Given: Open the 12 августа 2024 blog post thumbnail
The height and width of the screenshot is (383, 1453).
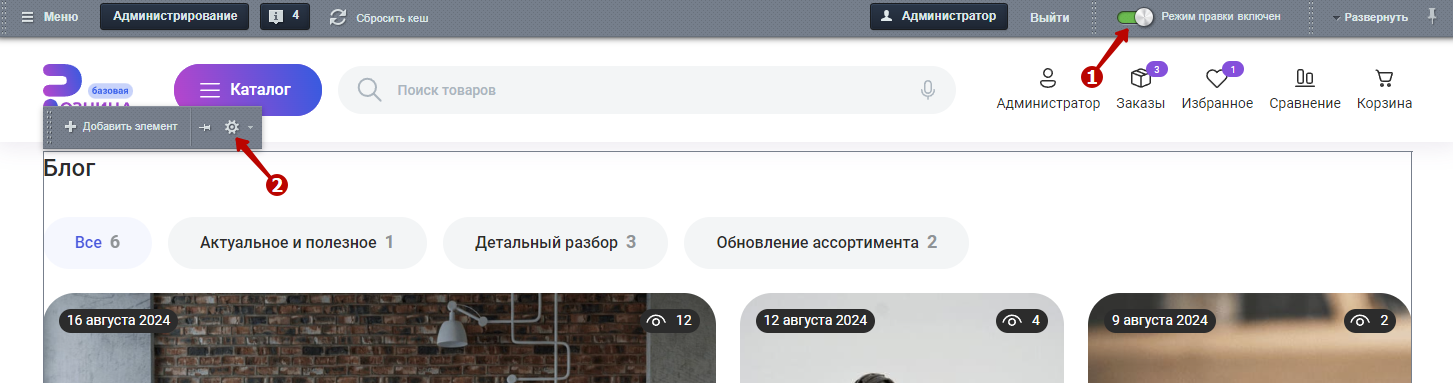Looking at the screenshot, I should [x=902, y=338].
